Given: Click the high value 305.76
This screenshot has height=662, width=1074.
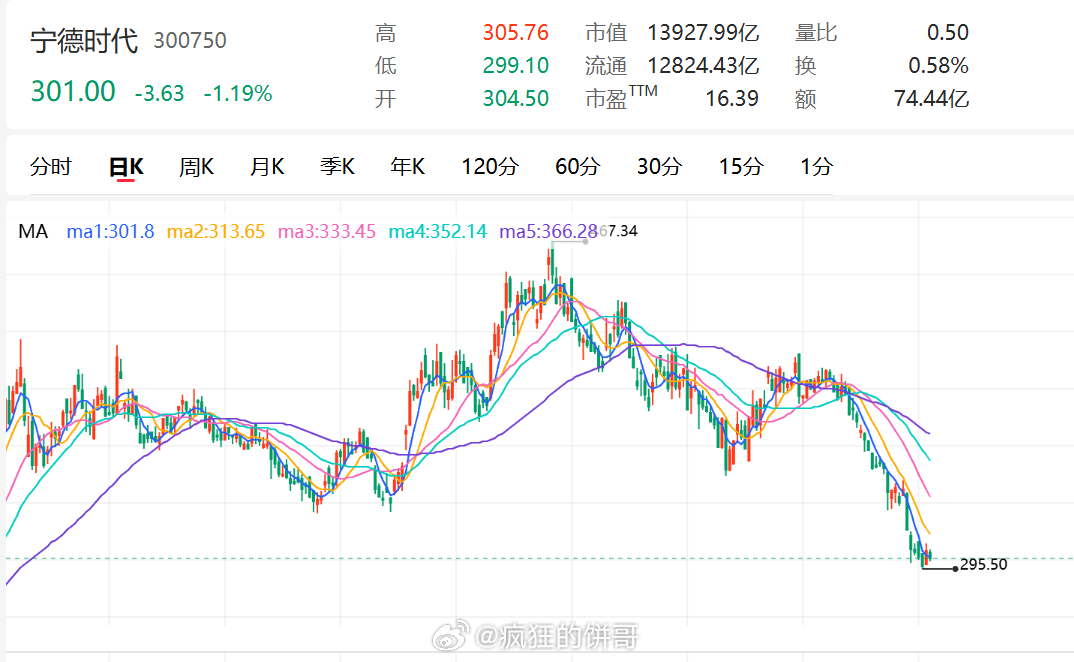Looking at the screenshot, I should (516, 32).
